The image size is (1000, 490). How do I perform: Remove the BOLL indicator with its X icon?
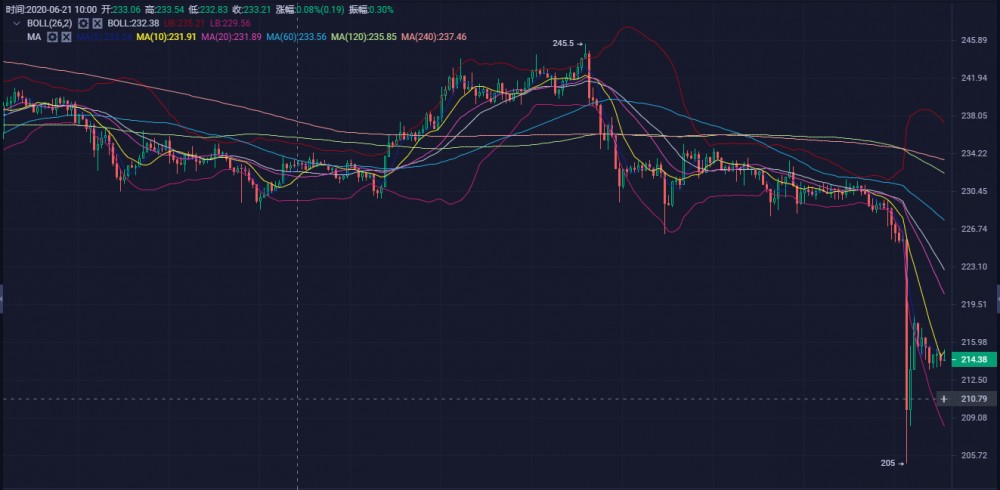click(97, 22)
